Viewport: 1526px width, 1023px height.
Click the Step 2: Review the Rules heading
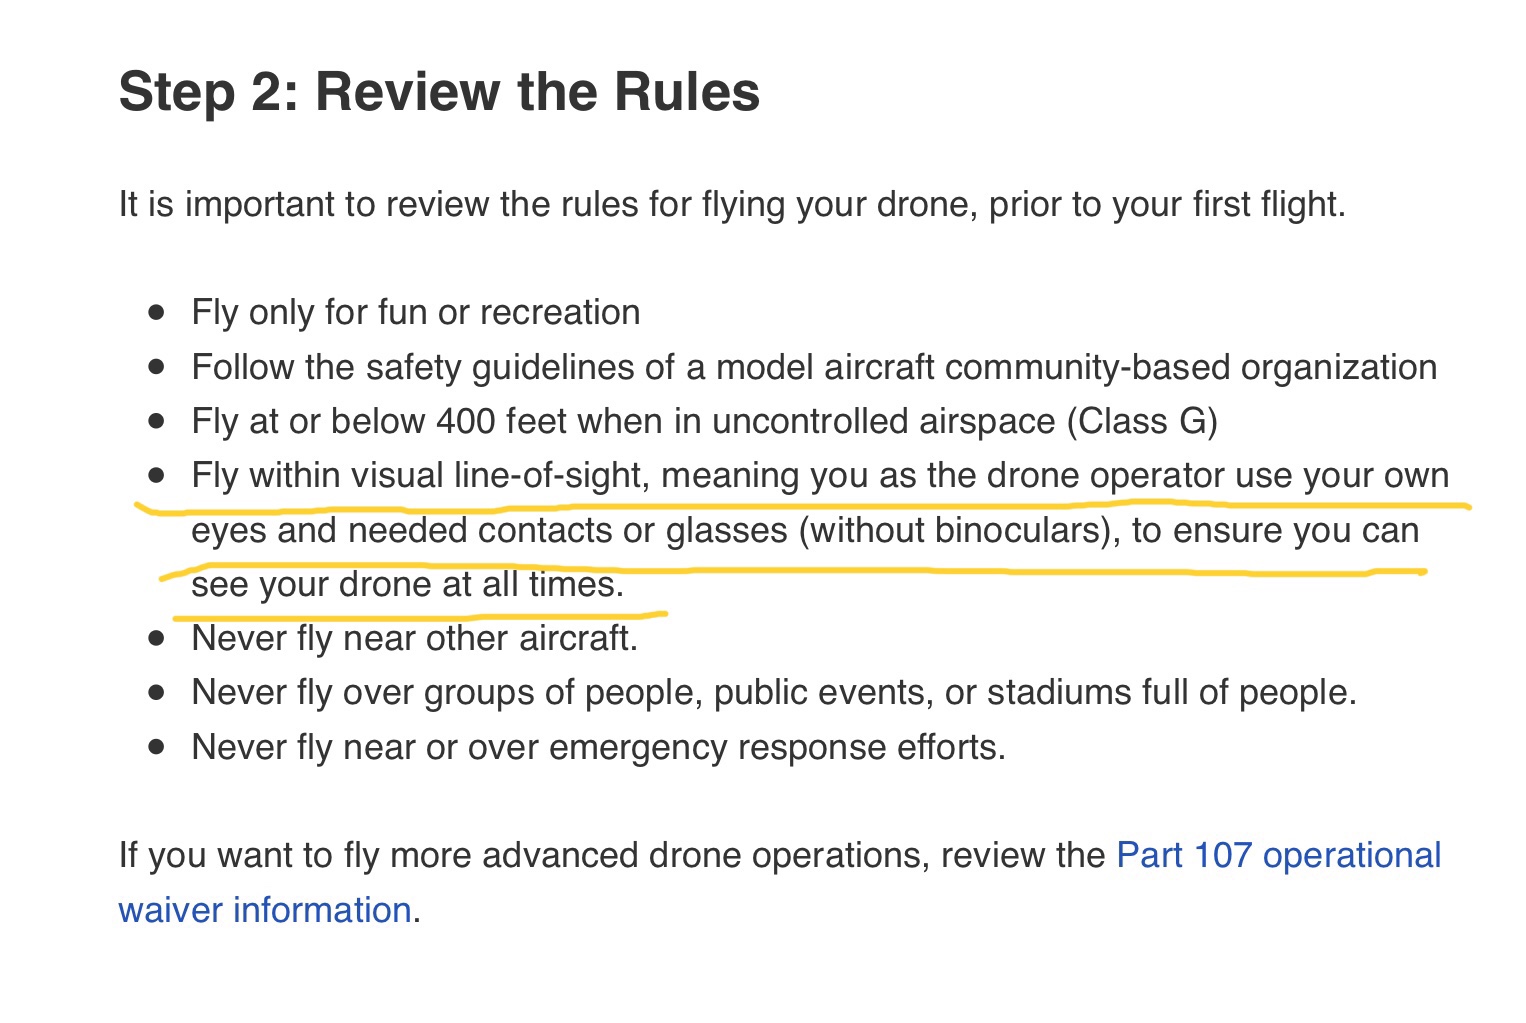coord(439,91)
